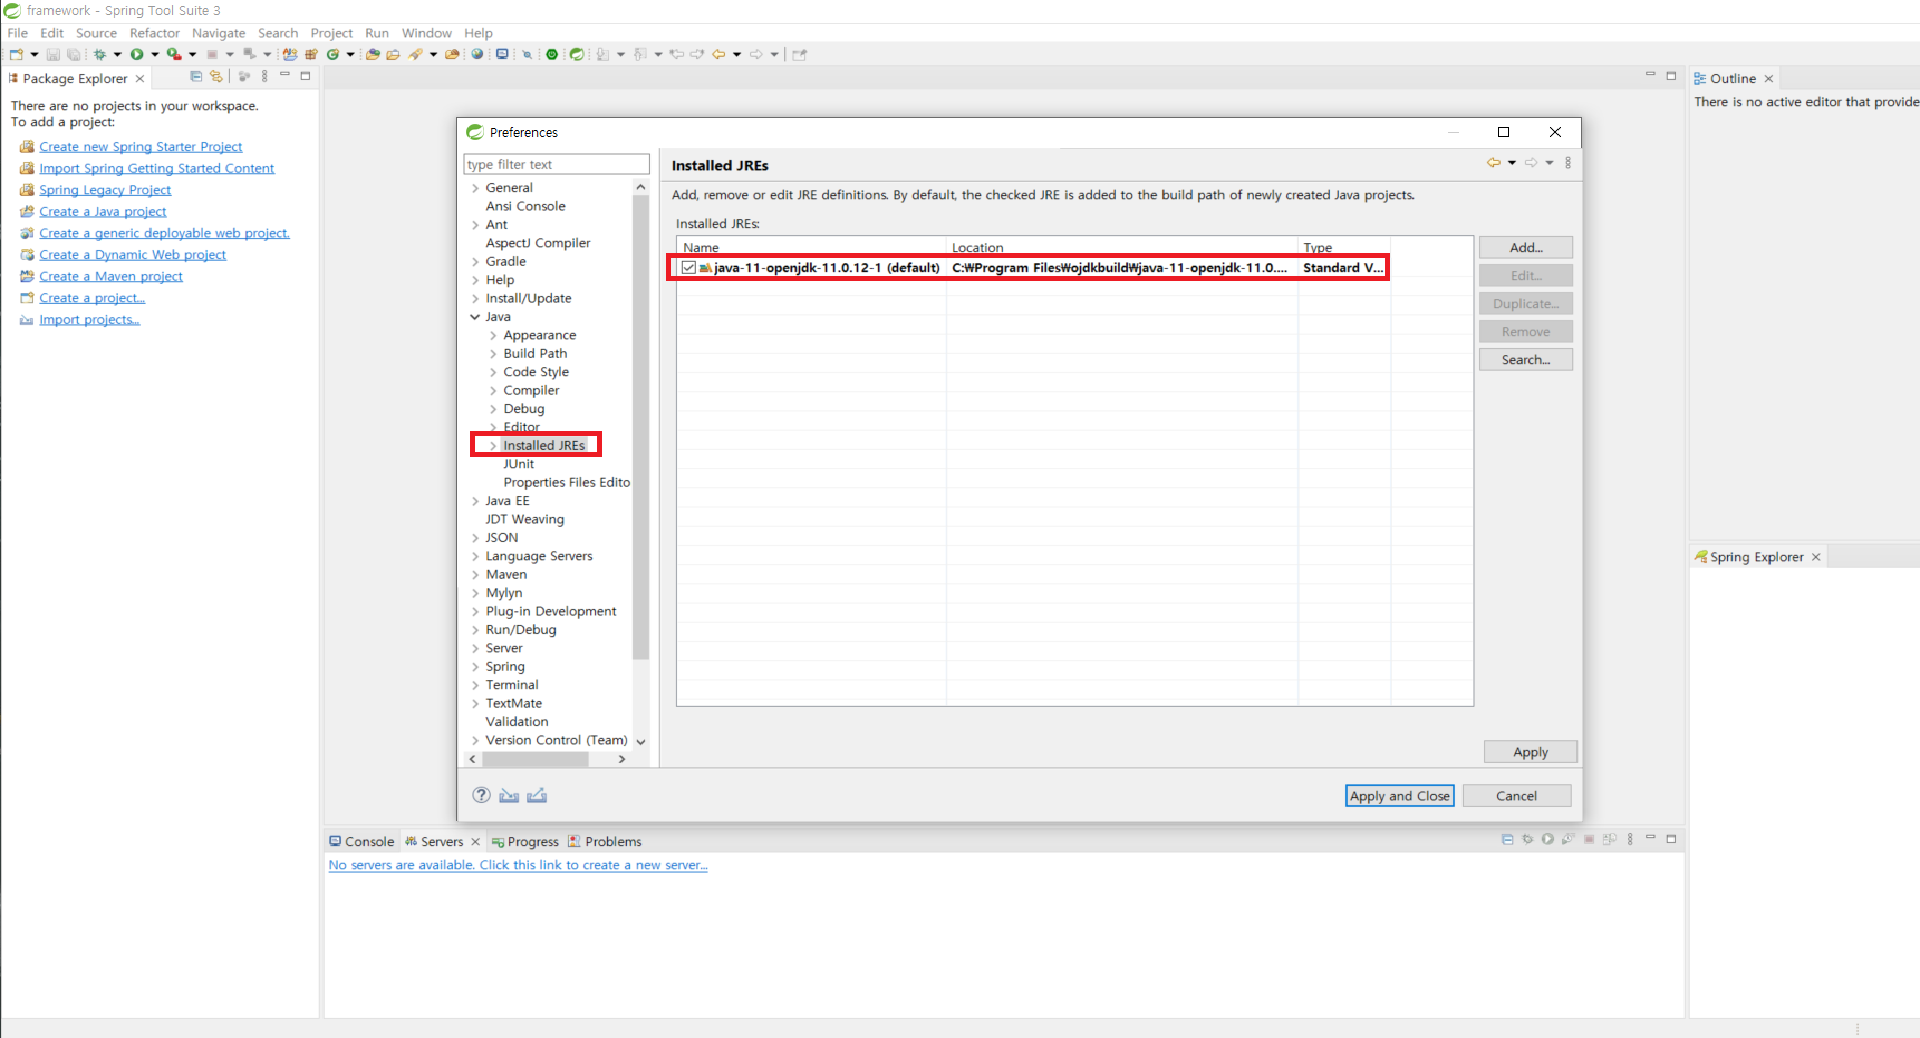Click Apply and Close button
The height and width of the screenshot is (1038, 1920).
tap(1400, 796)
